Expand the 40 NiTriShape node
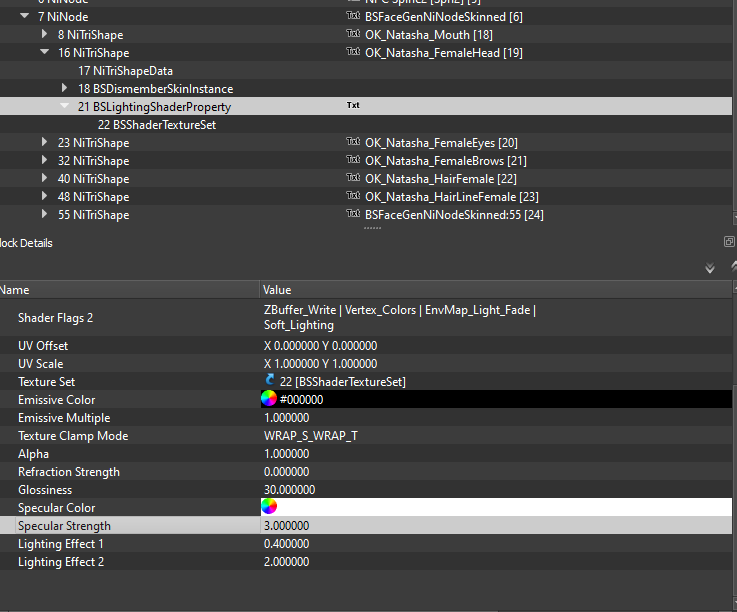This screenshot has height=612, width=737. 44,178
